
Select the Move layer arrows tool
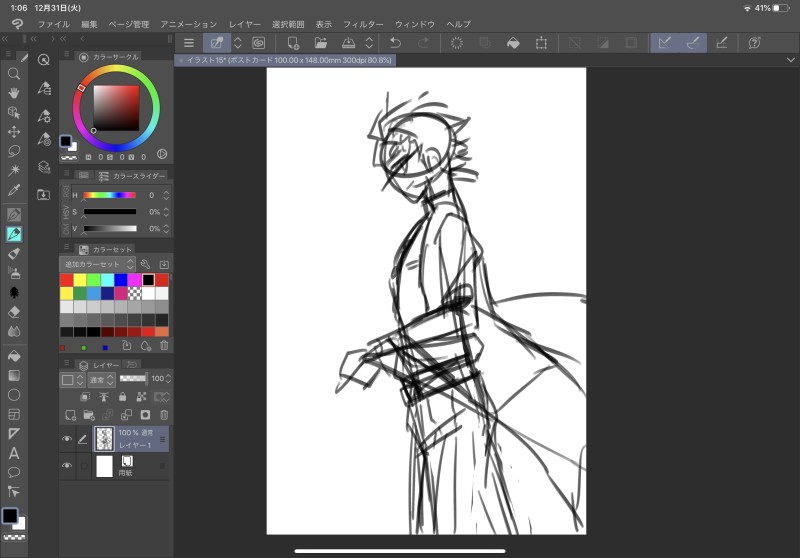(14, 132)
